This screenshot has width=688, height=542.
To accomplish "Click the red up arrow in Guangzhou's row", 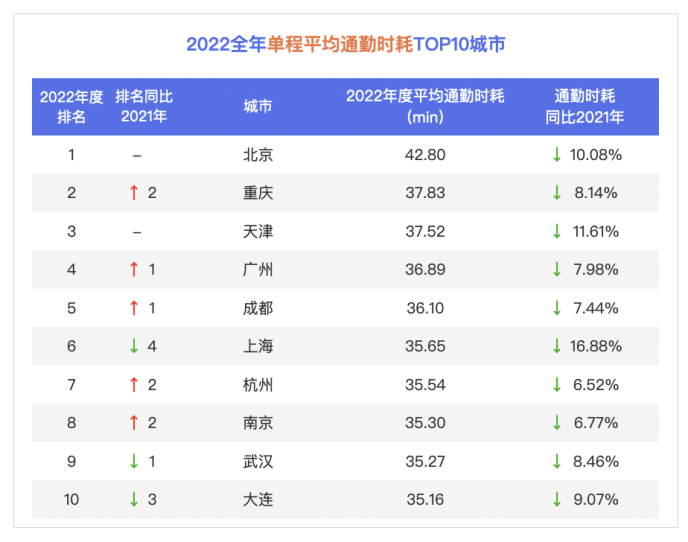I will 133,269.
